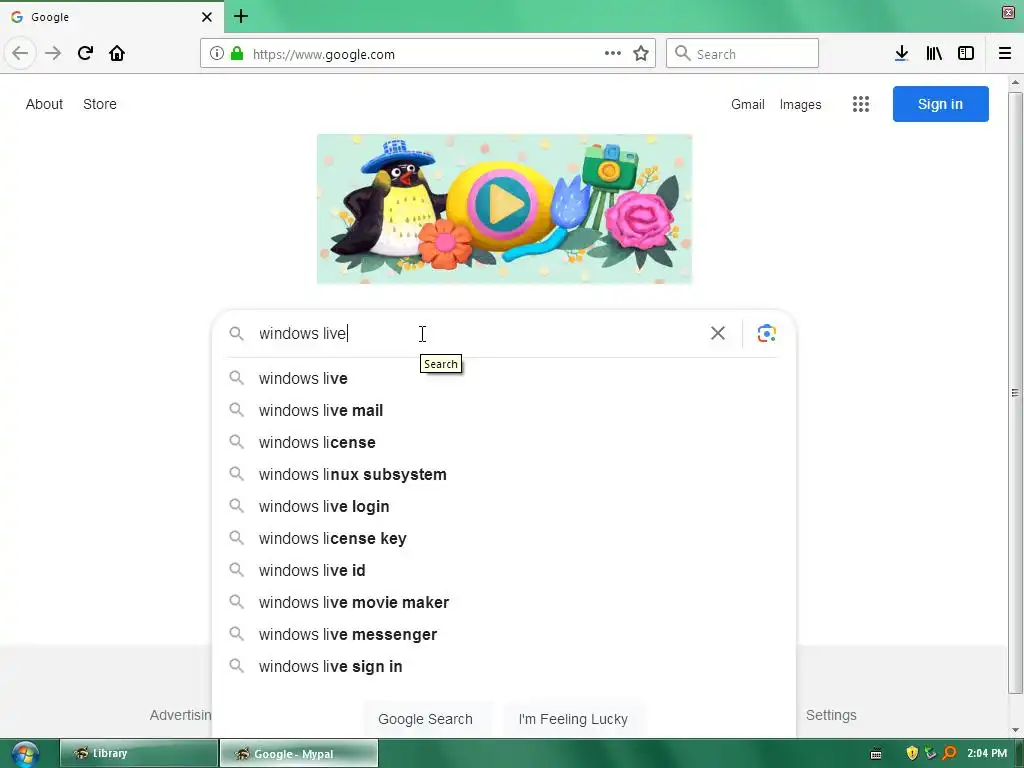1024x768 pixels.
Task: Open the taskbar clock 2:04 PM
Action: 987,754
